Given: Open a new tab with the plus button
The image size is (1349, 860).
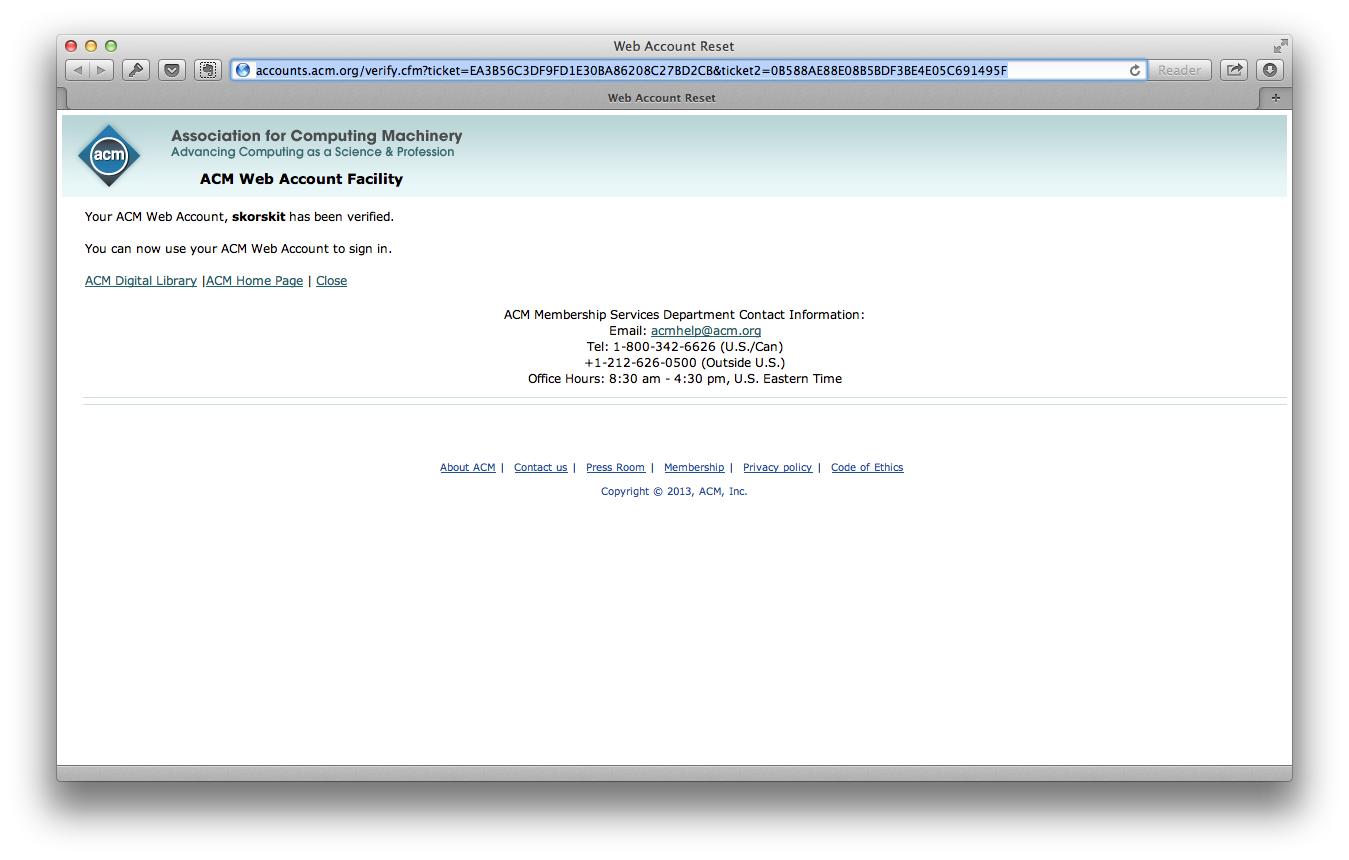Looking at the screenshot, I should point(1275,98).
